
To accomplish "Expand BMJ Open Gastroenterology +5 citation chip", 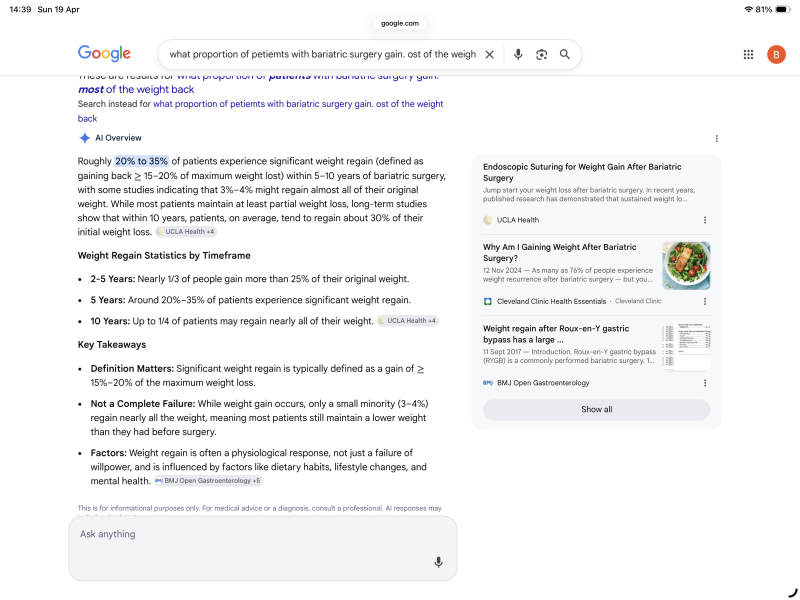I will tap(208, 481).
